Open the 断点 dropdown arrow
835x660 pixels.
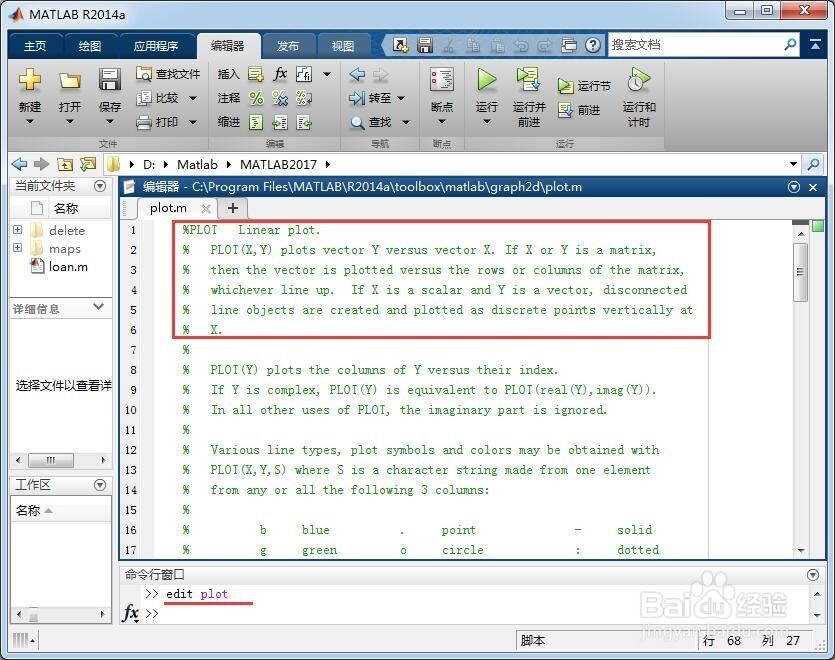(442, 121)
